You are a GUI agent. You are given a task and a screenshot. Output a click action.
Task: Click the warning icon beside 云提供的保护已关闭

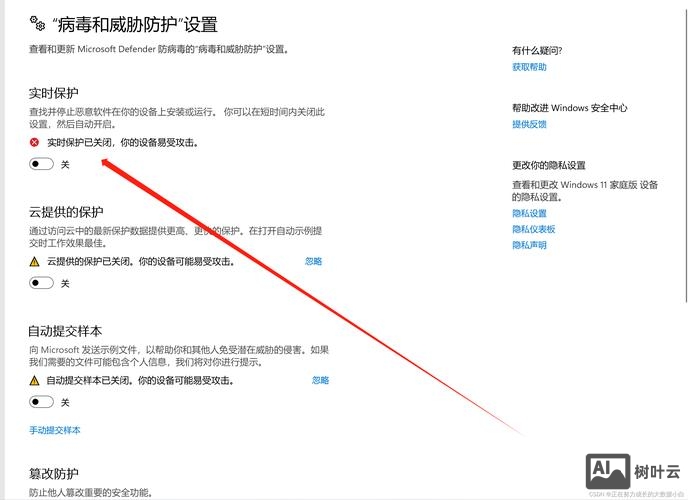(34, 262)
